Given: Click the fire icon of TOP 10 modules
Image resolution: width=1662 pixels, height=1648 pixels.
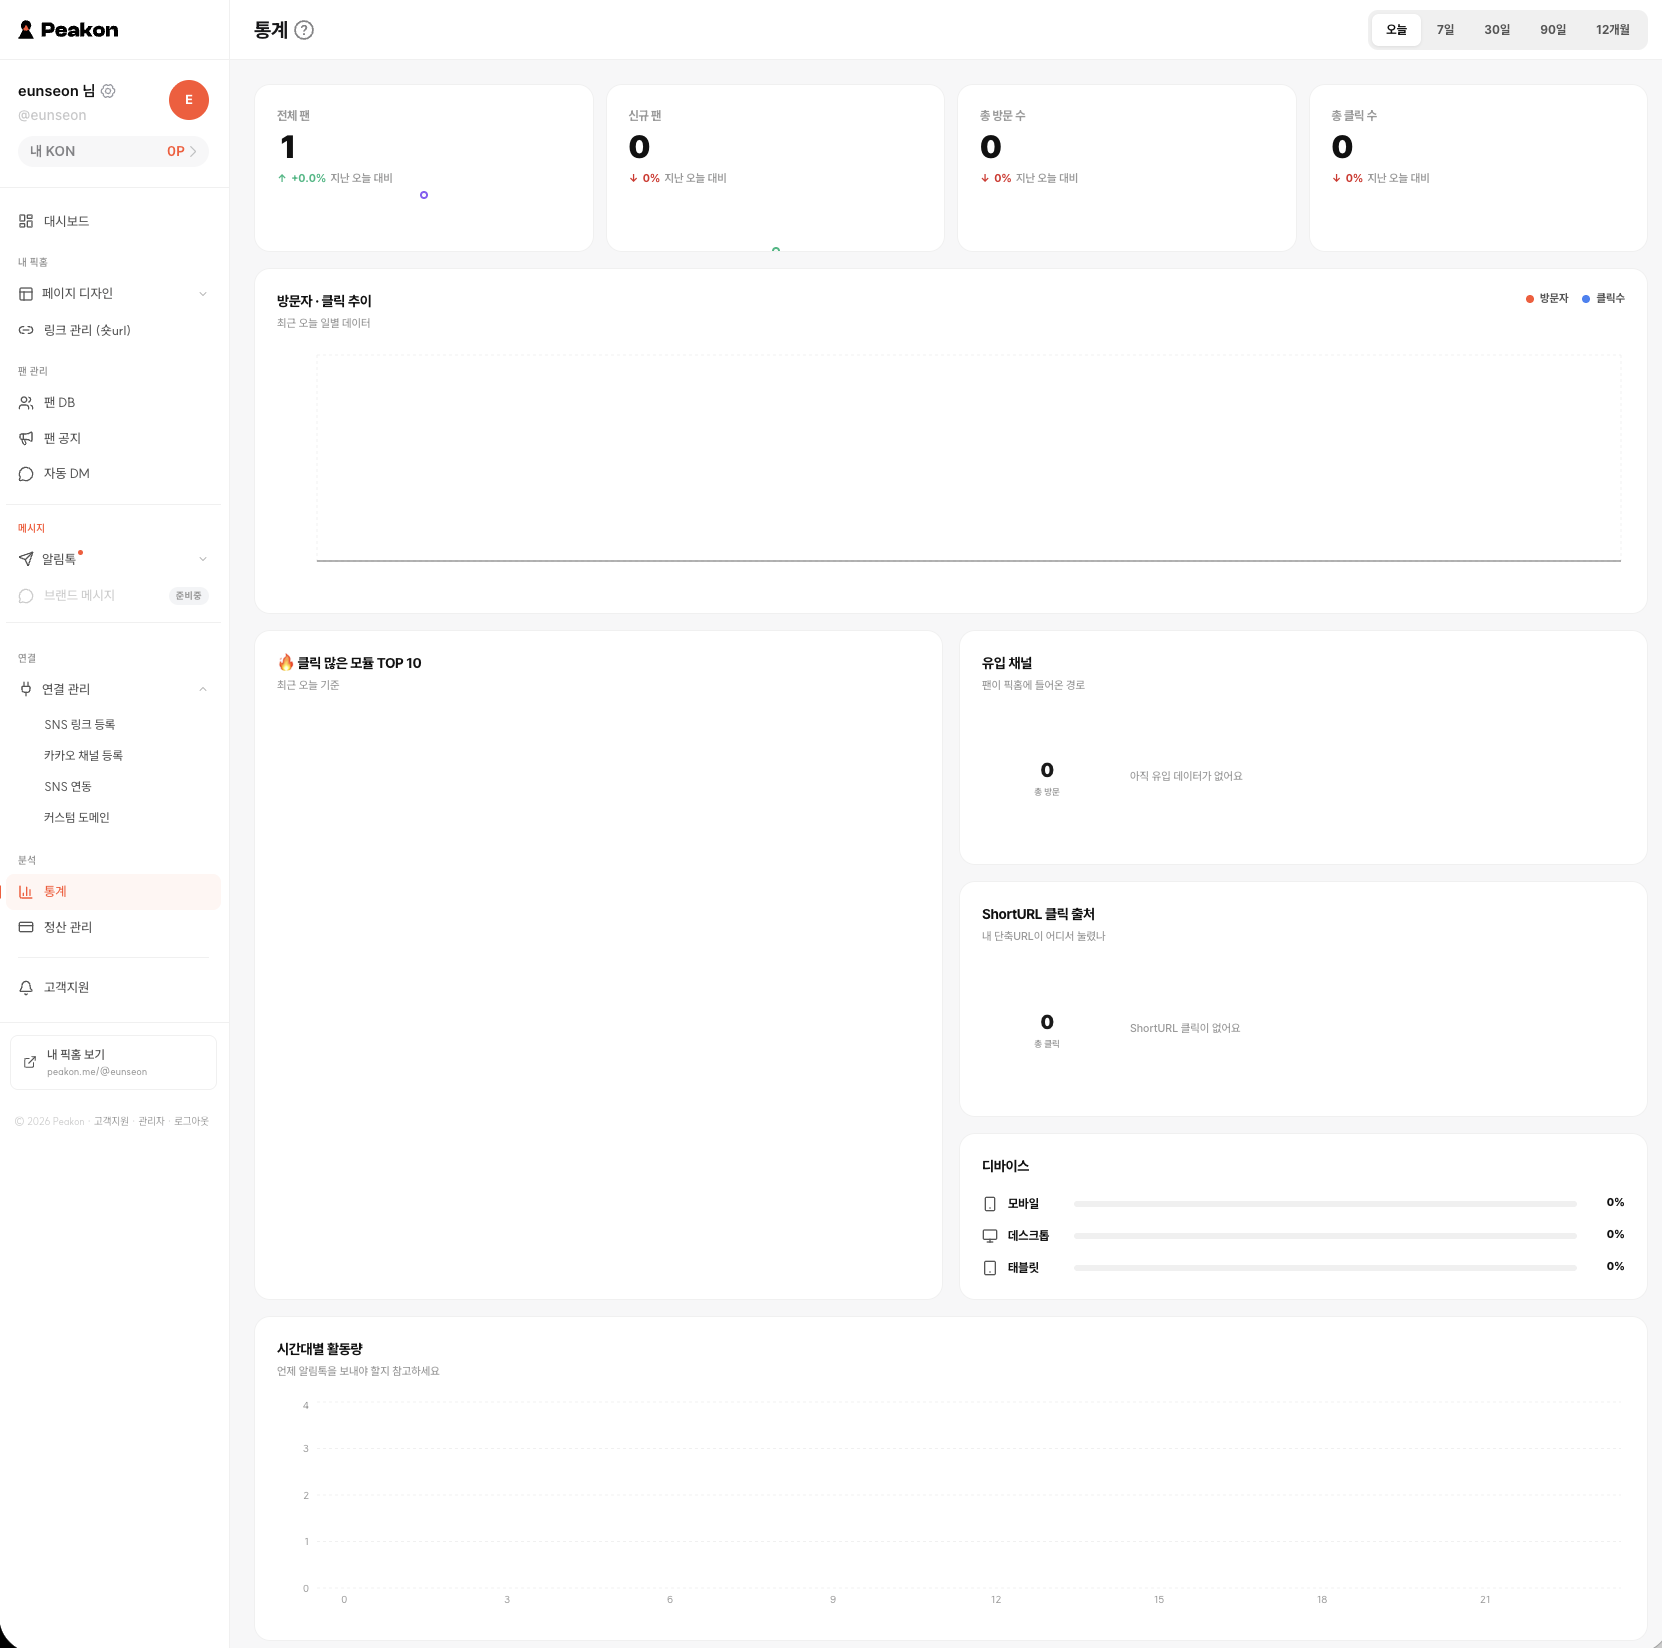Looking at the screenshot, I should (x=286, y=662).
